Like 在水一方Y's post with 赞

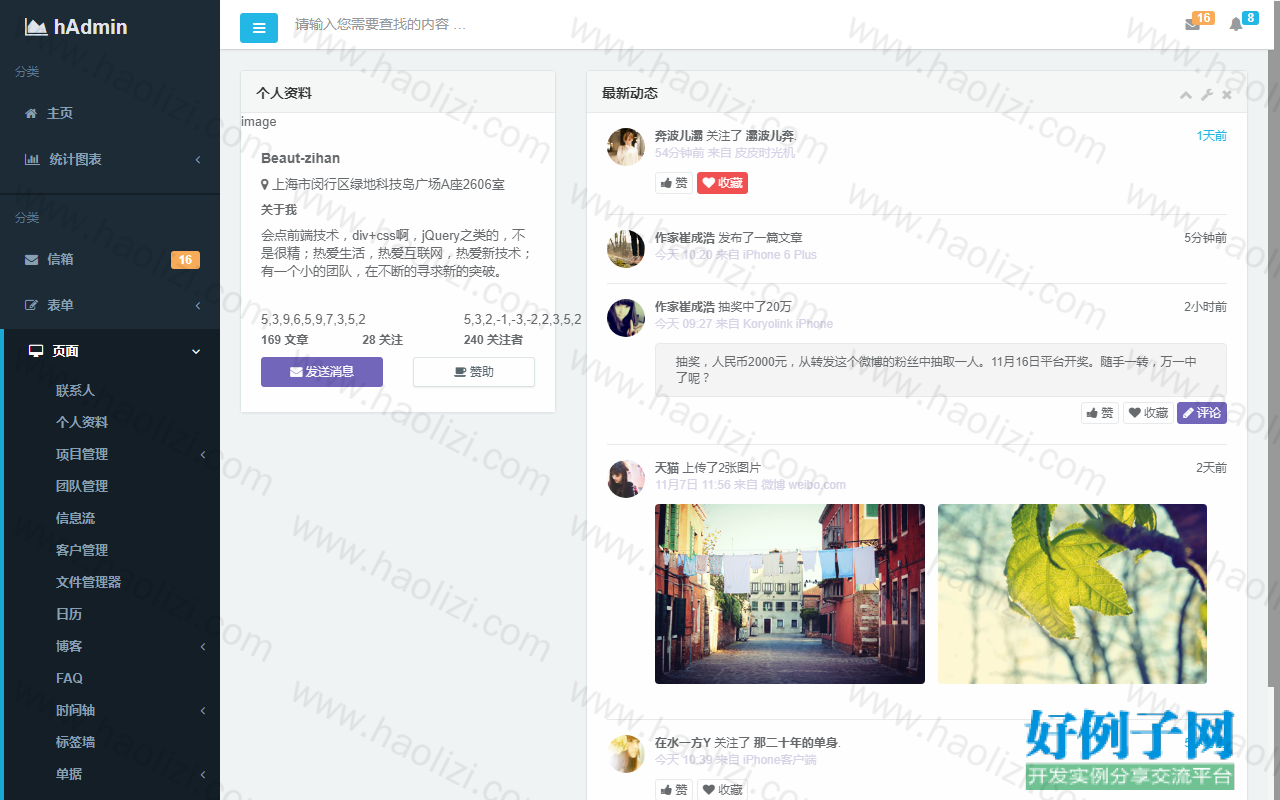click(x=673, y=790)
